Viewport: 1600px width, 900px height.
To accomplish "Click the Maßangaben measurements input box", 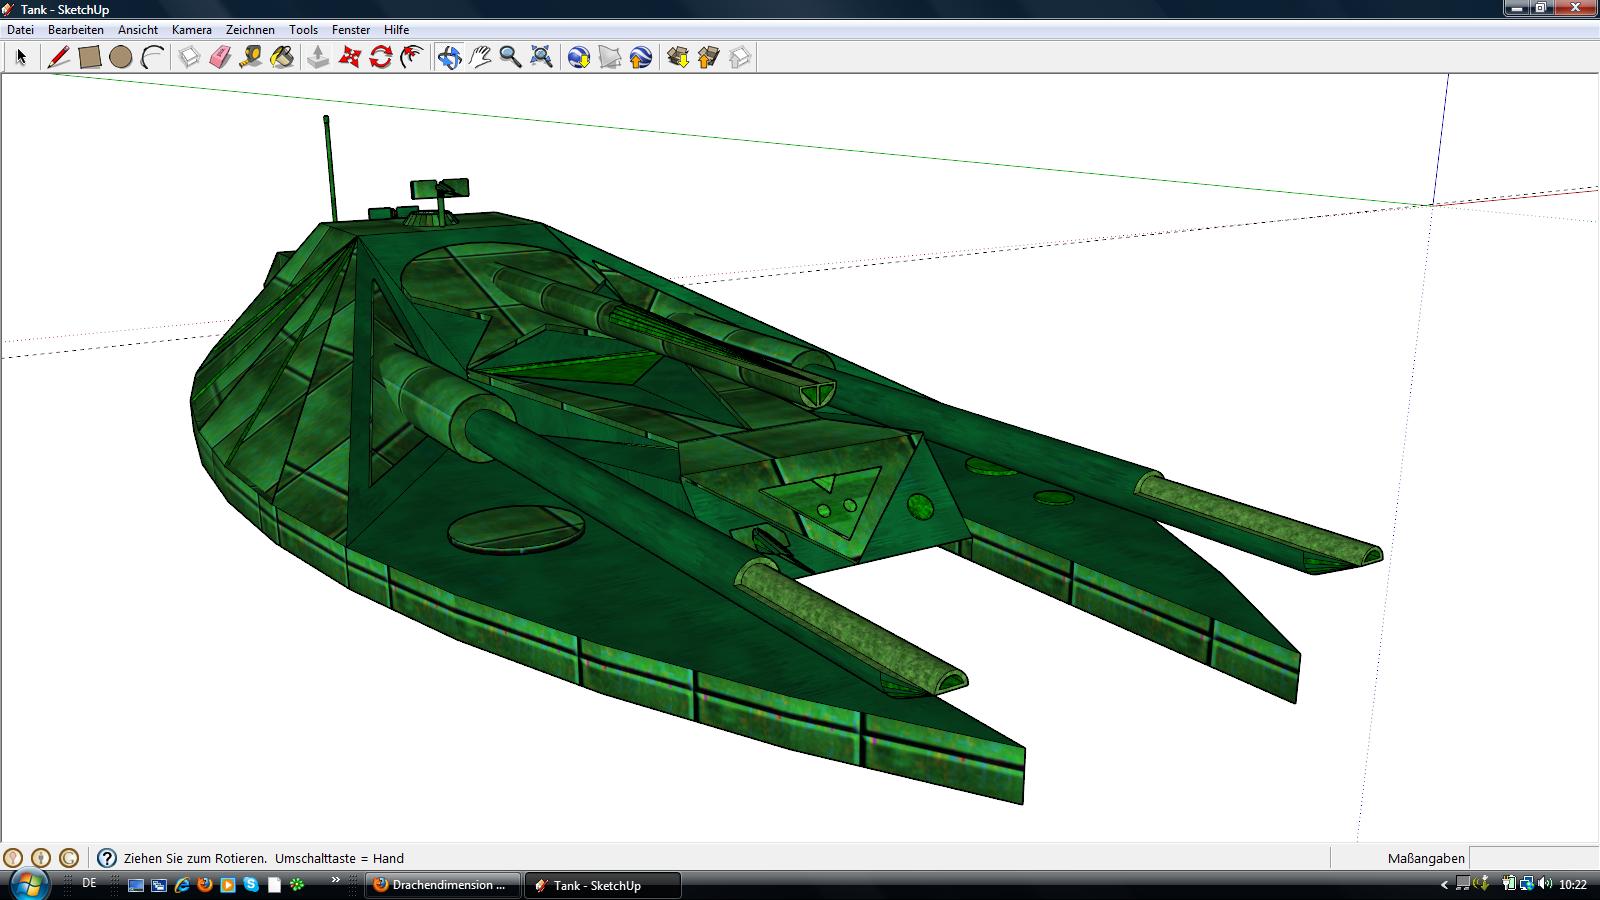I will coord(1532,858).
